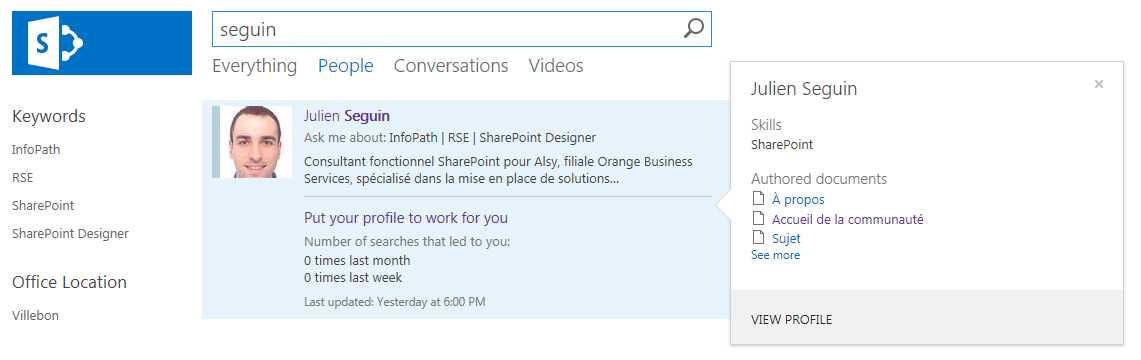Image resolution: width=1141 pixels, height=360 pixels.
Task: Click the VIEW PROFILE button
Action: [792, 320]
